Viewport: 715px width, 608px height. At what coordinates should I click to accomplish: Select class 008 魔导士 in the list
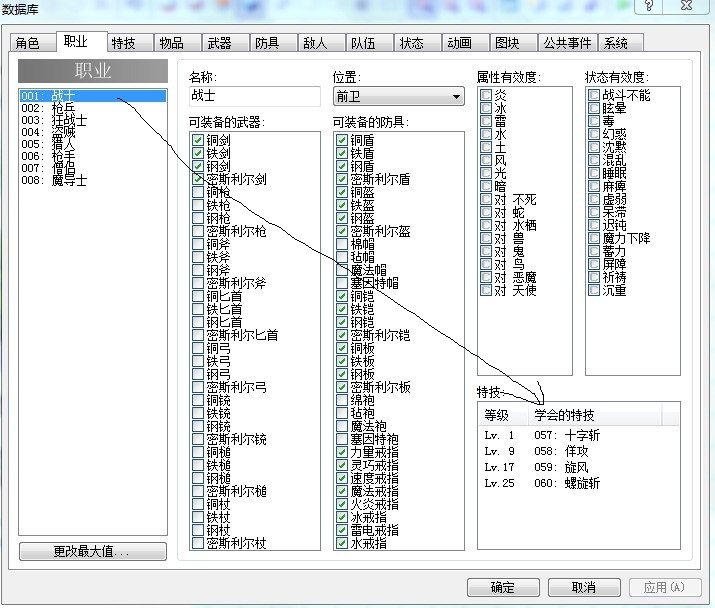[x=93, y=180]
